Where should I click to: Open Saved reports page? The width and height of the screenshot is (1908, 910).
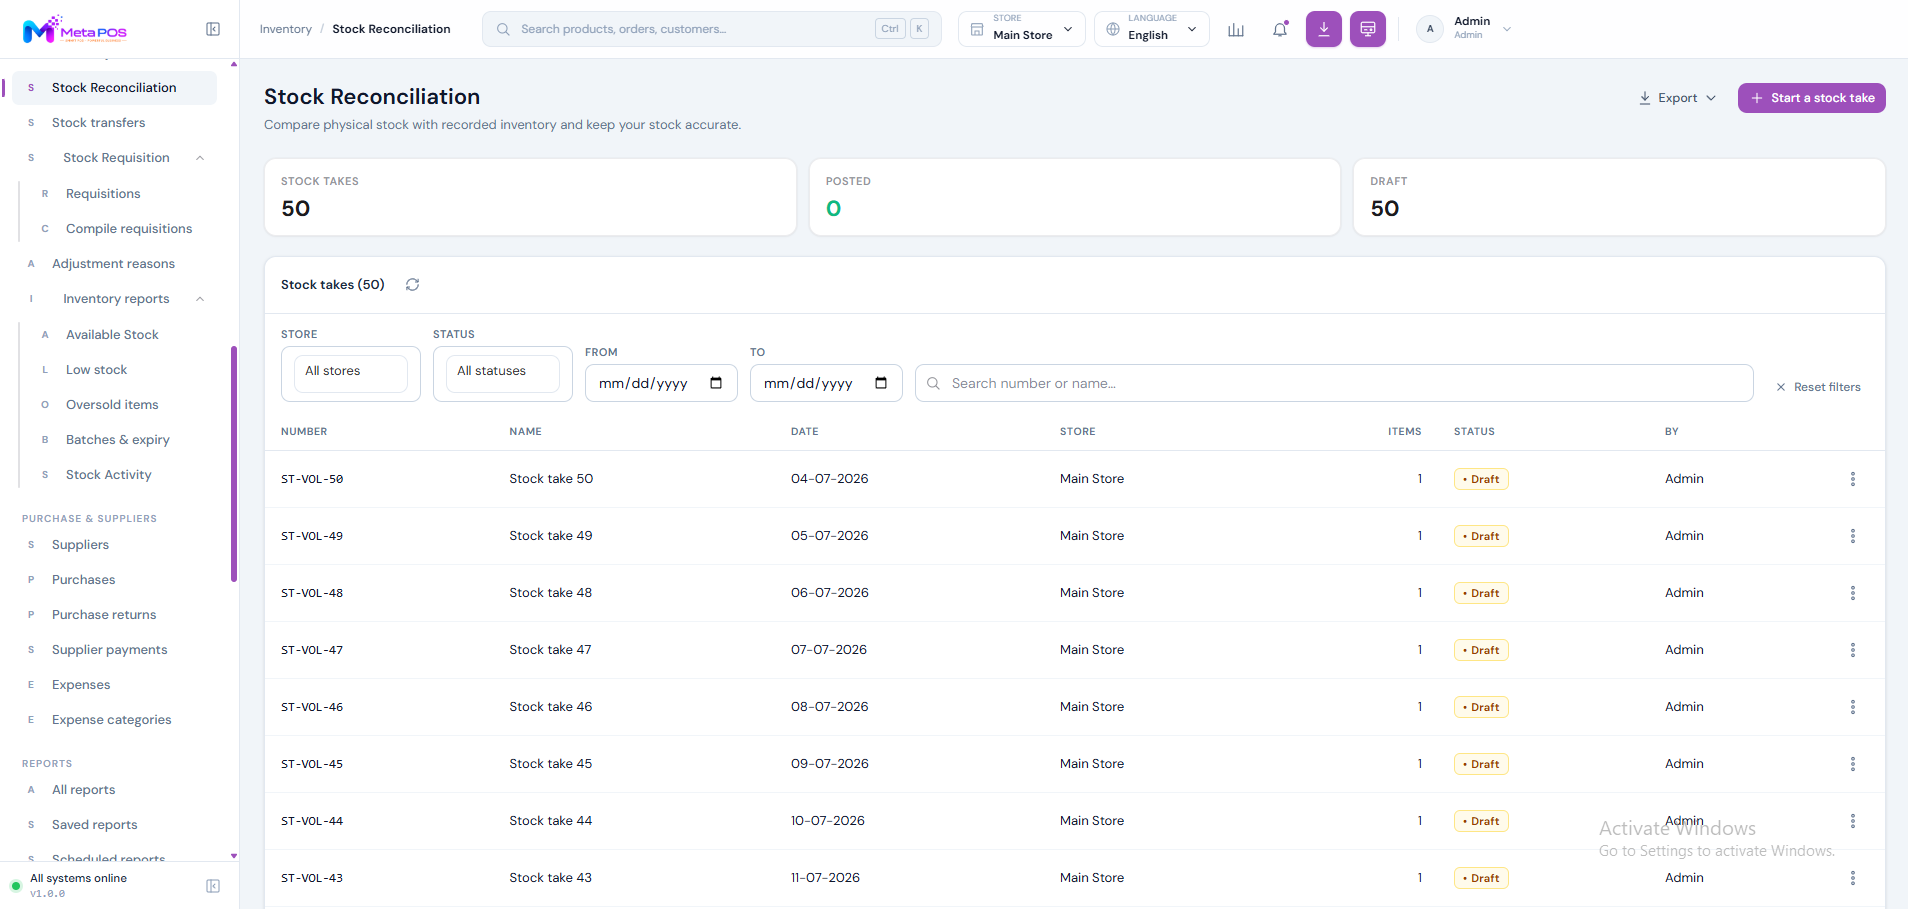click(94, 825)
